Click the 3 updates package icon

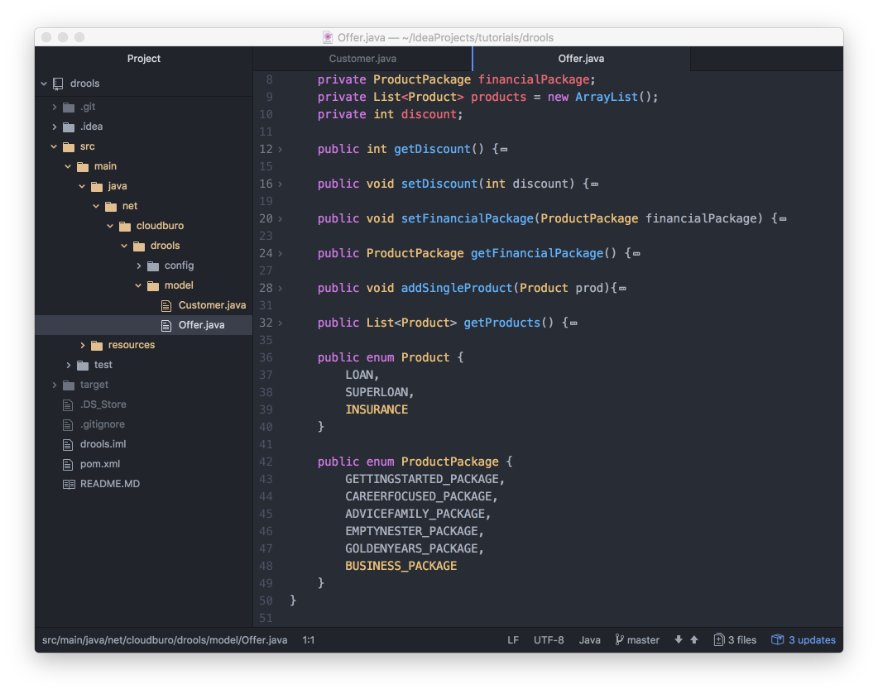[777, 640]
